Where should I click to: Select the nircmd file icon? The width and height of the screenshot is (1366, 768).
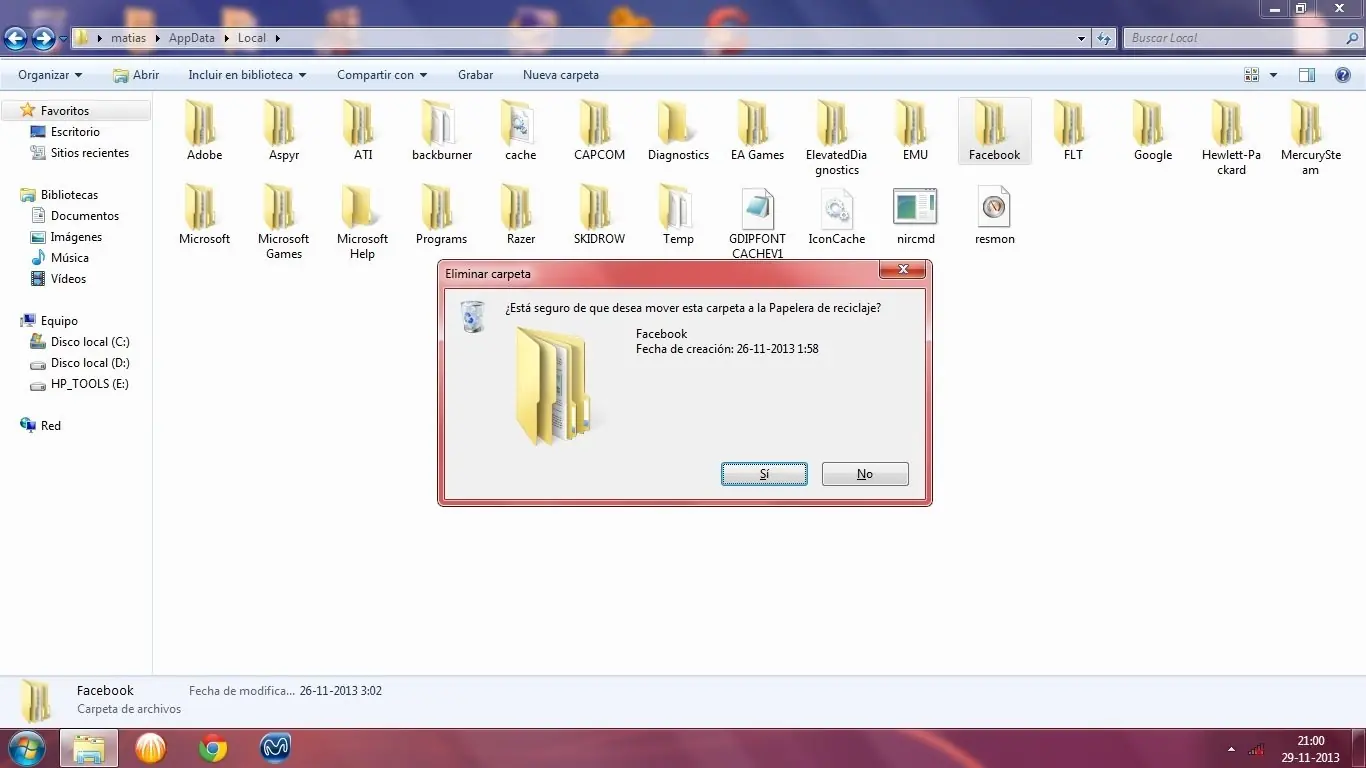pyautogui.click(x=915, y=207)
